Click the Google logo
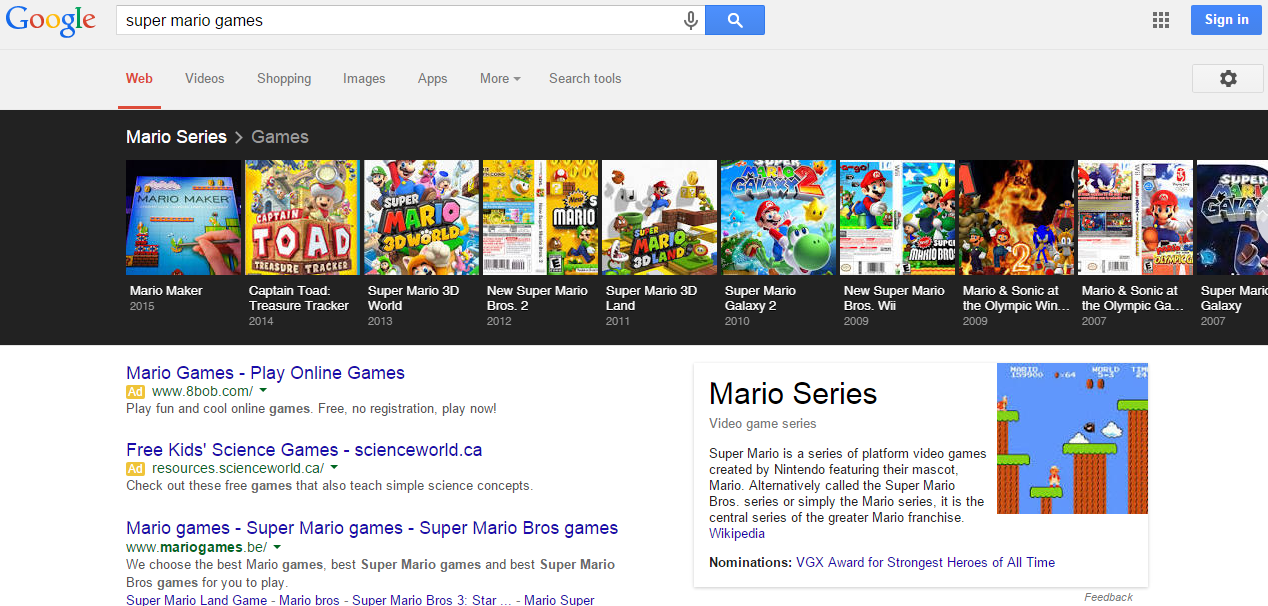Image resolution: width=1268 pixels, height=606 pixels. tap(51, 21)
